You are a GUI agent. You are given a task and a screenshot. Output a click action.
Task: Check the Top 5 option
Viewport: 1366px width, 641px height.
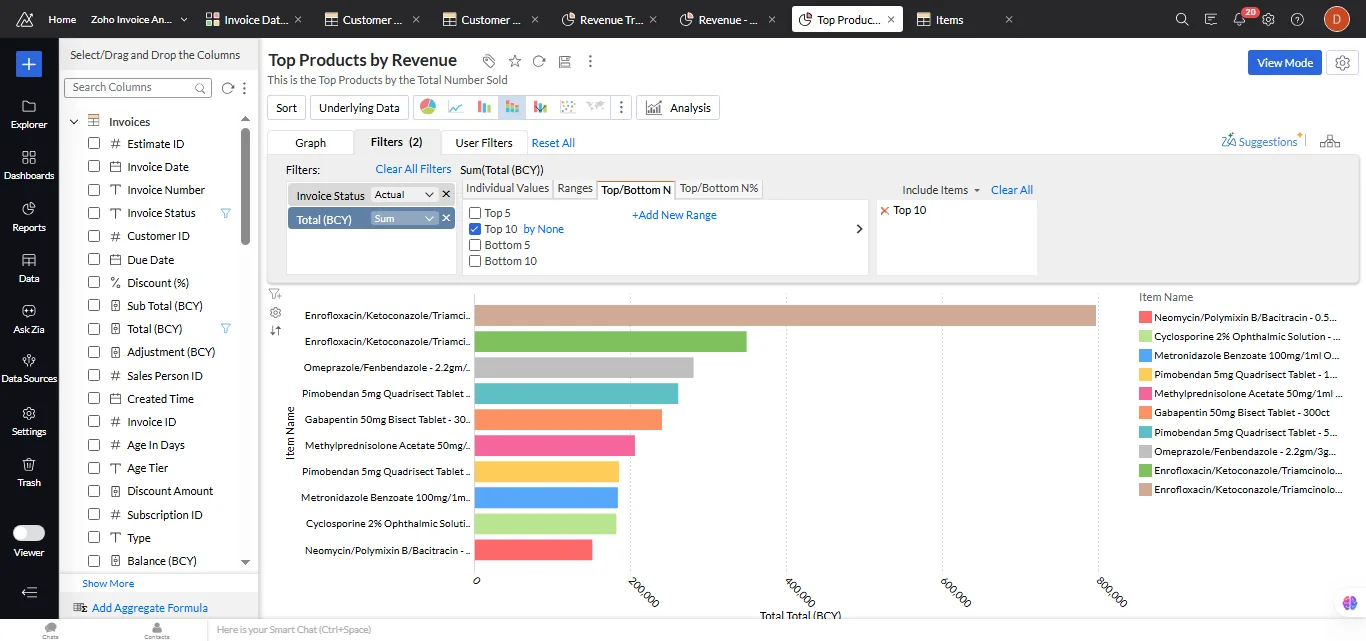point(475,213)
